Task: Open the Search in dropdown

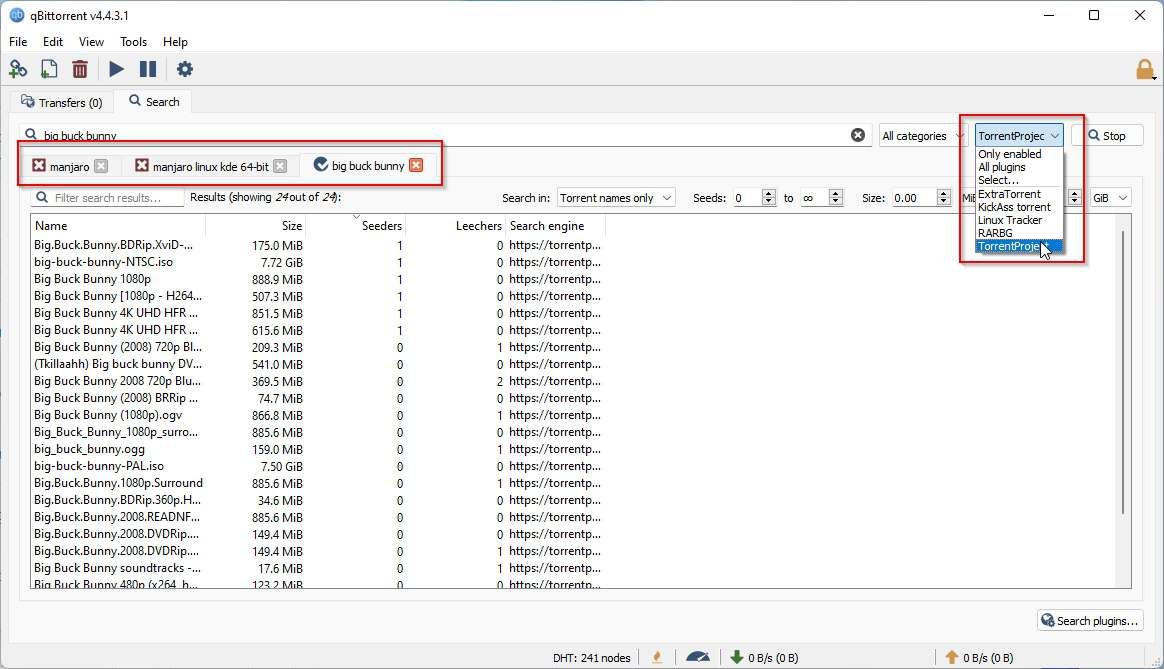Action: click(615, 197)
